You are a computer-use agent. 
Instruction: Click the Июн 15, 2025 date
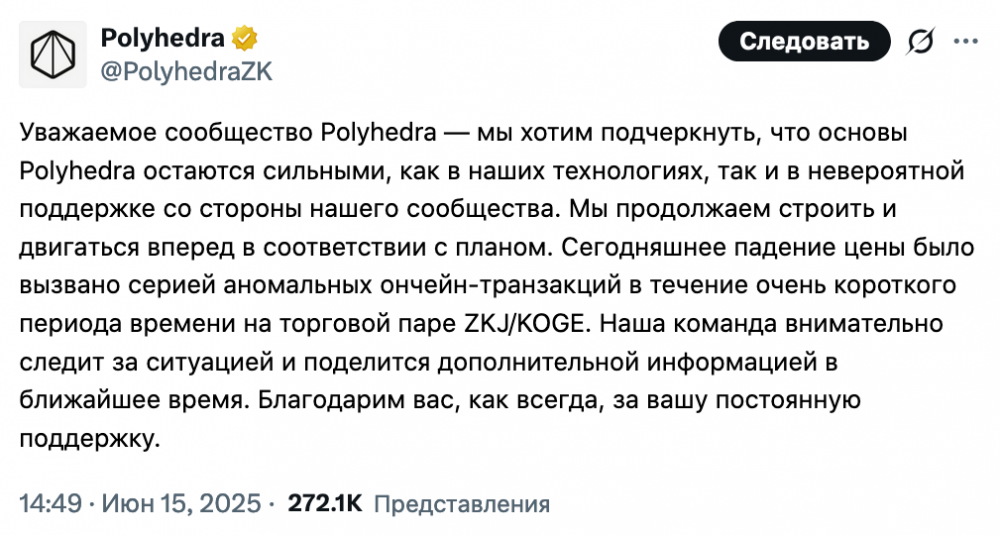181,503
